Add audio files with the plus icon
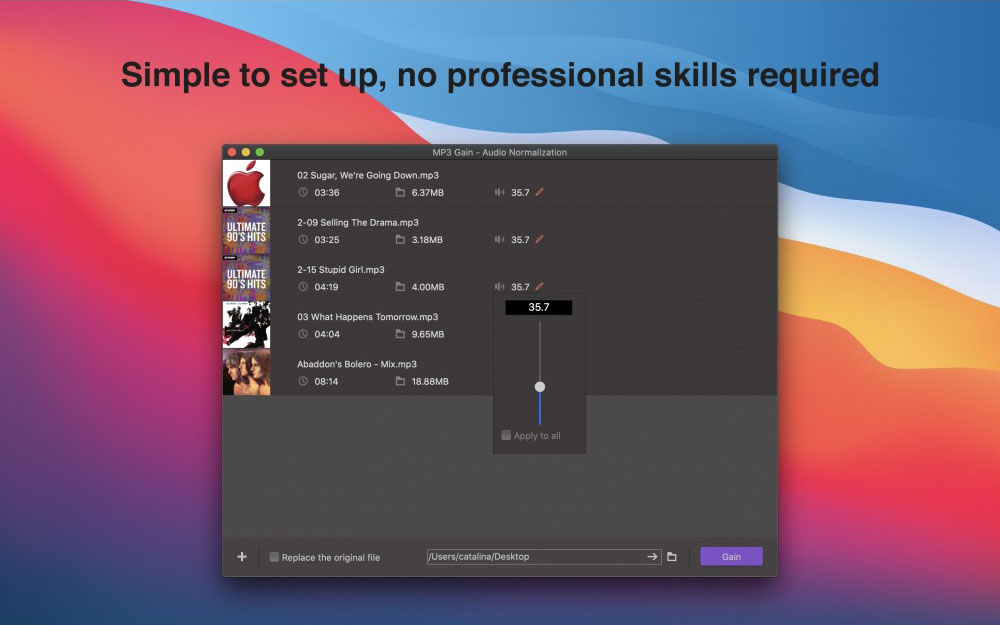The height and width of the screenshot is (625, 1000). [242, 557]
